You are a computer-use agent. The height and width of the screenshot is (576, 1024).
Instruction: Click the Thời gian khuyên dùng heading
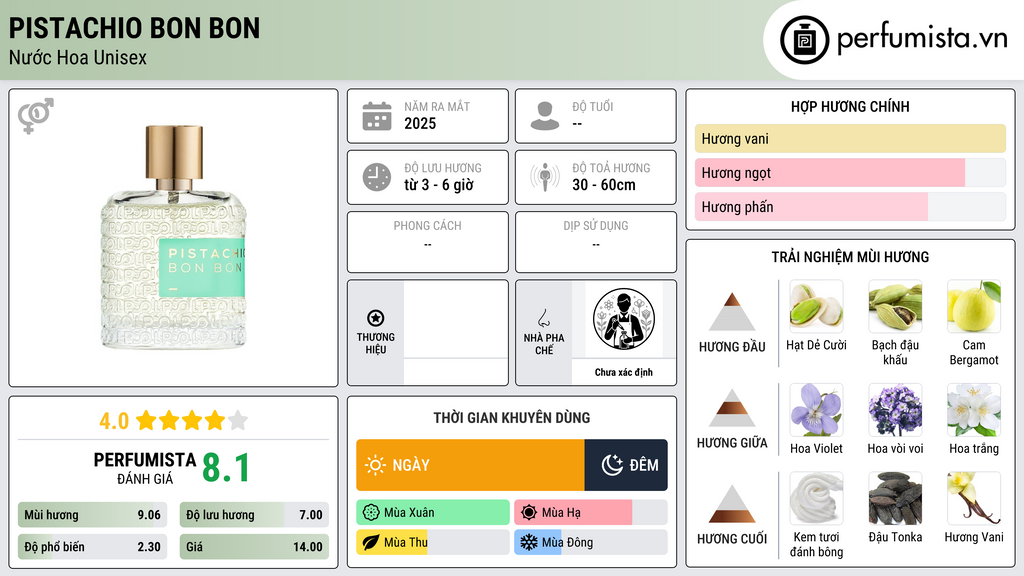pos(512,418)
